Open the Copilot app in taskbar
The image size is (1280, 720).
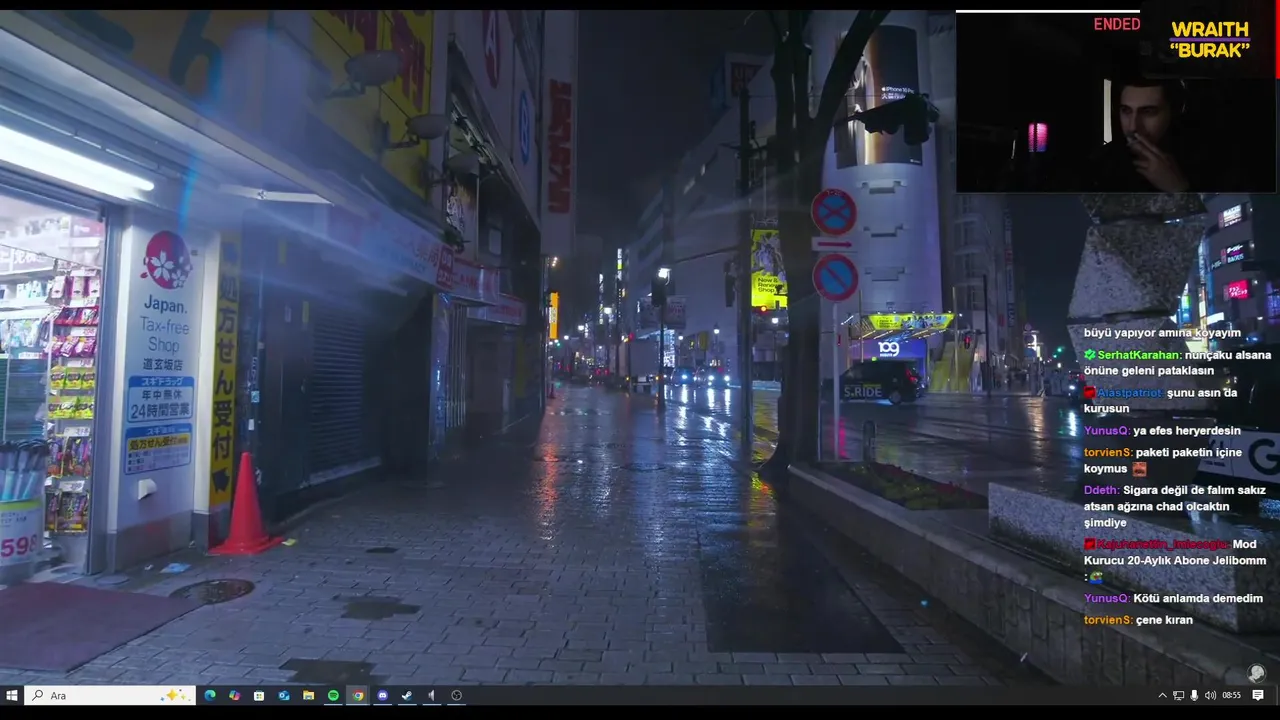234,695
